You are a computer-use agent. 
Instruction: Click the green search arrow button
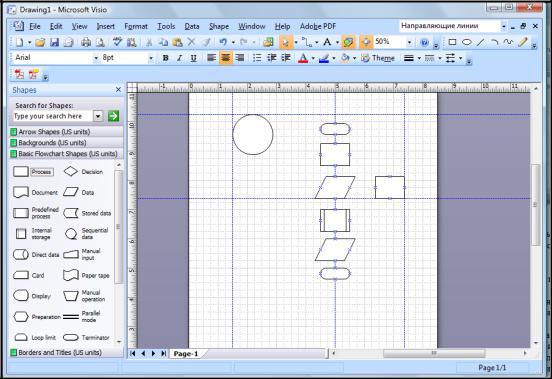(x=113, y=116)
